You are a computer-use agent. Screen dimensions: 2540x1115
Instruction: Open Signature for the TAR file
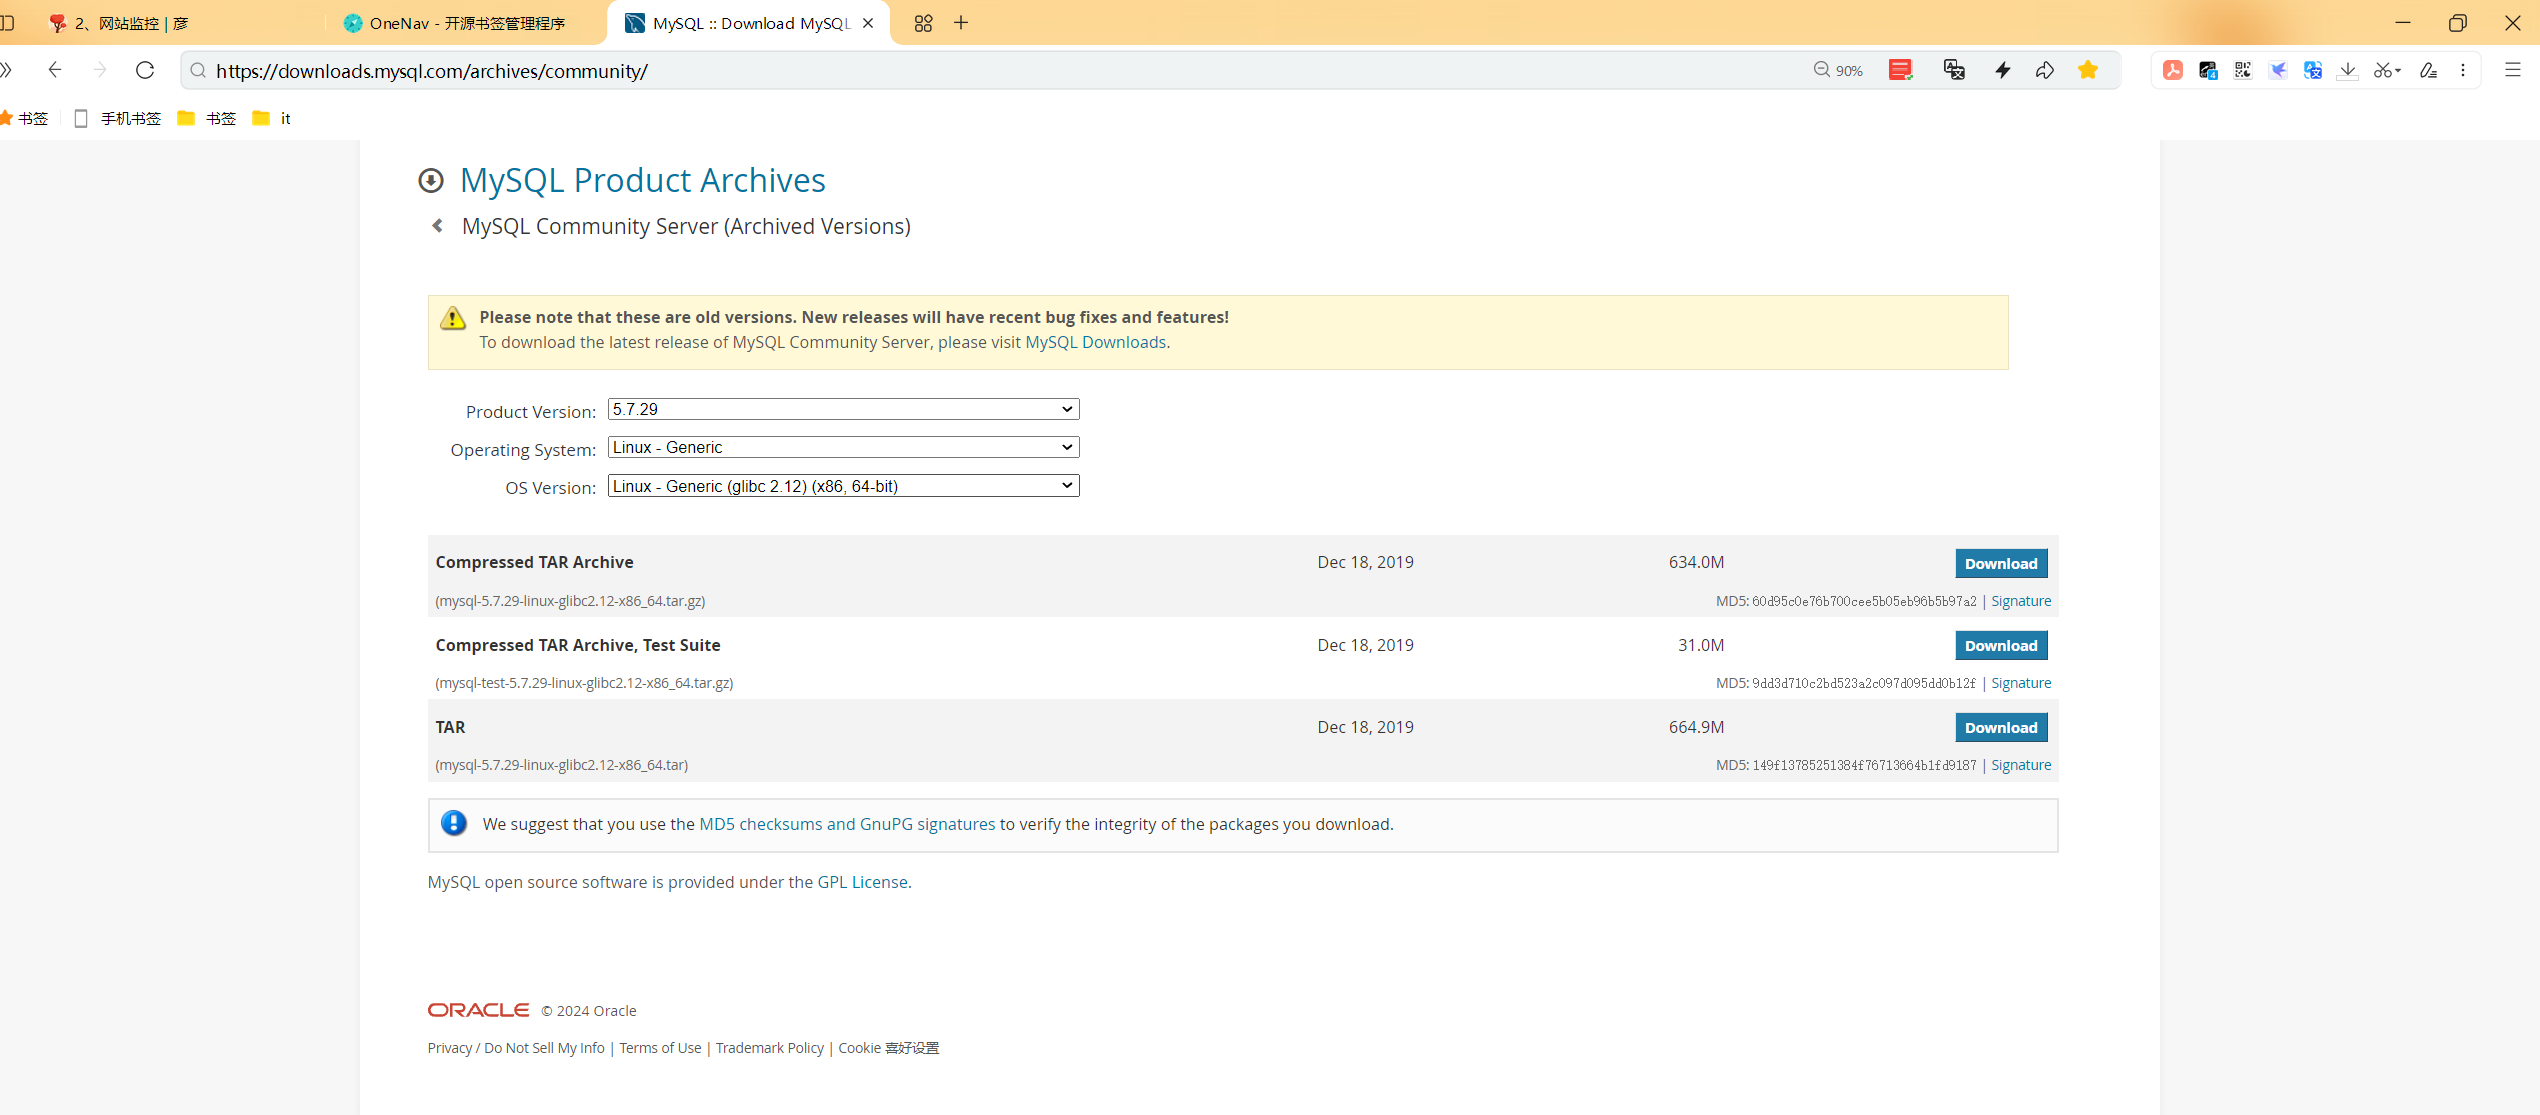2021,765
